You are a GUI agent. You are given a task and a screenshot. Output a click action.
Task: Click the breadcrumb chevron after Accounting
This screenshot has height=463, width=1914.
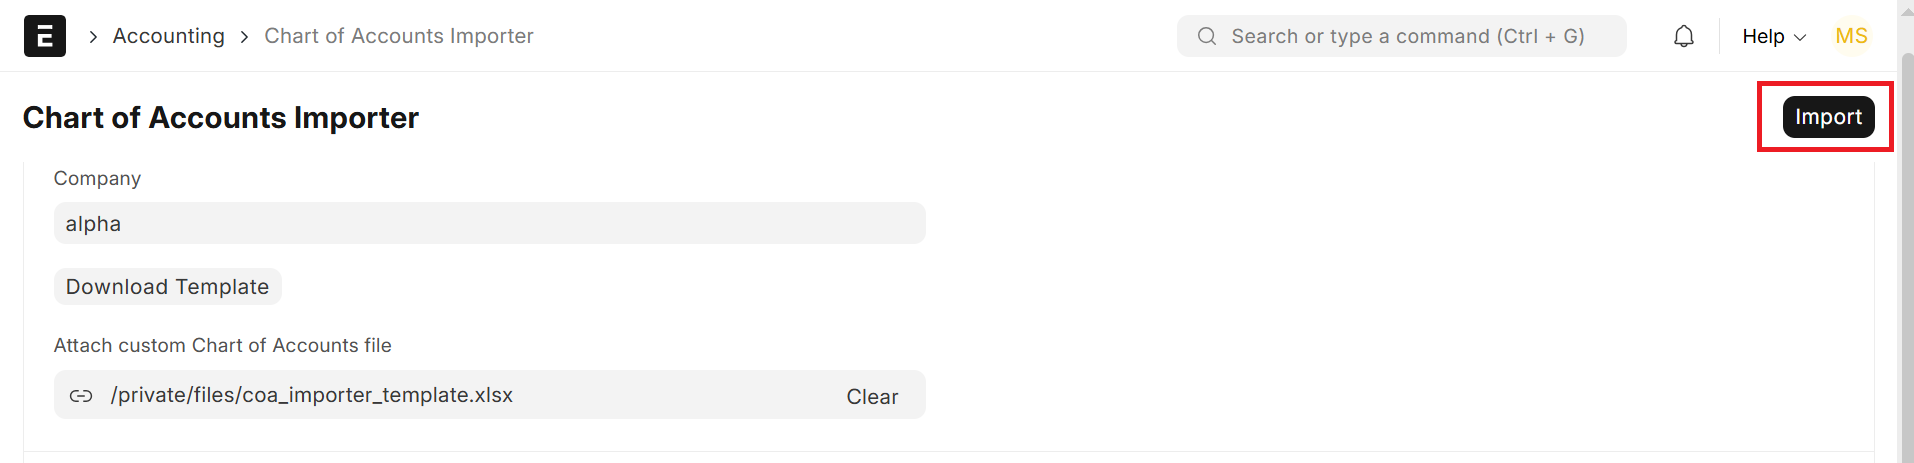(x=244, y=37)
